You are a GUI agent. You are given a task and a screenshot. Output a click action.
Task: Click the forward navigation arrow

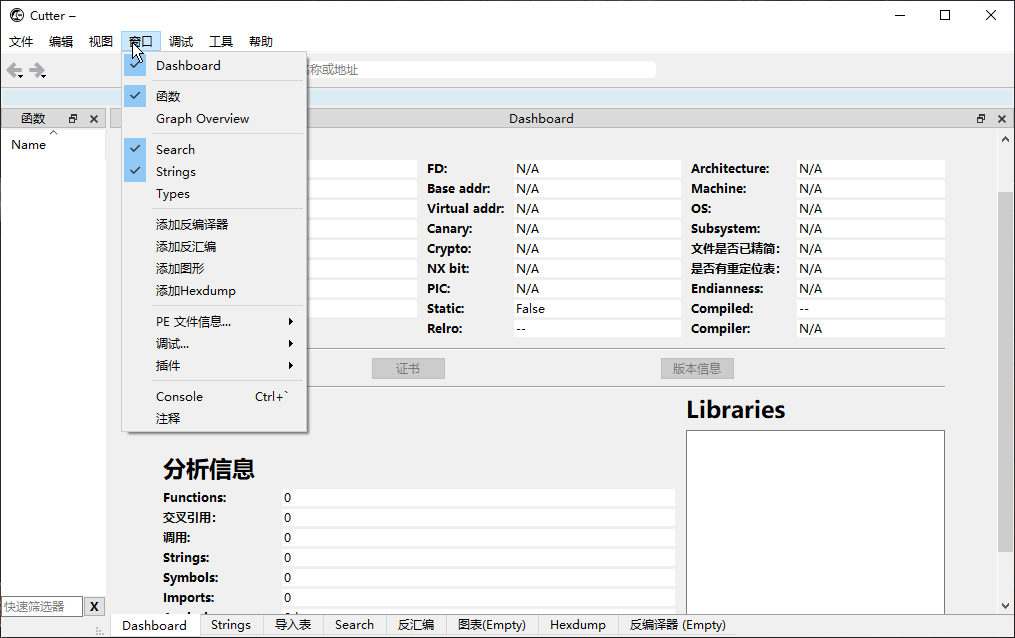pos(37,70)
